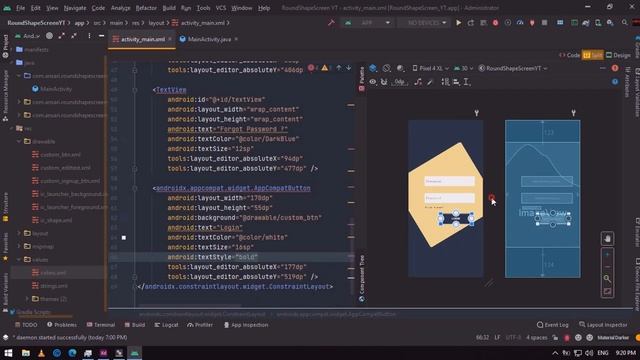This screenshot has height=360, width=640.
Task: Toggle the Resource Manager side panel
Action: coord(5,96)
